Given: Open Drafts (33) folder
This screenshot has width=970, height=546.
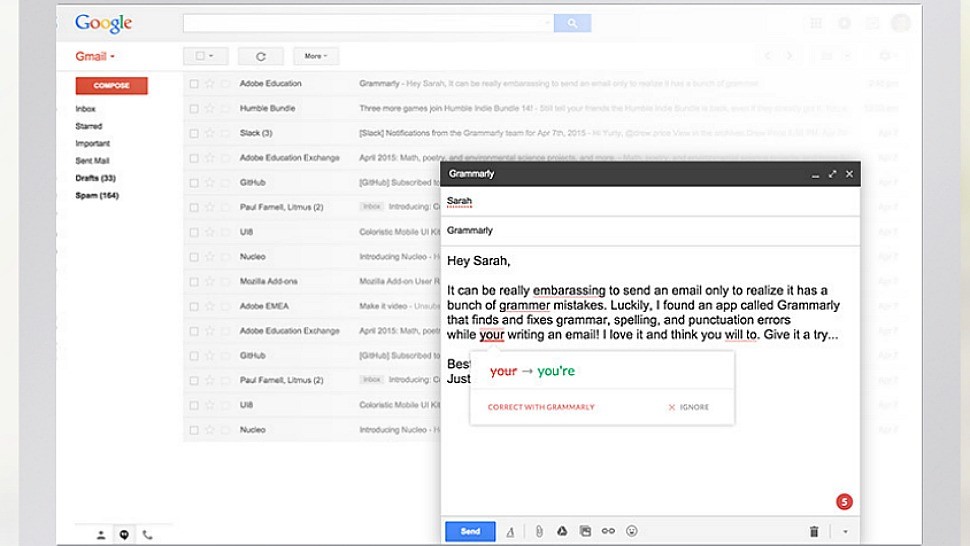Looking at the screenshot, I should coord(95,178).
